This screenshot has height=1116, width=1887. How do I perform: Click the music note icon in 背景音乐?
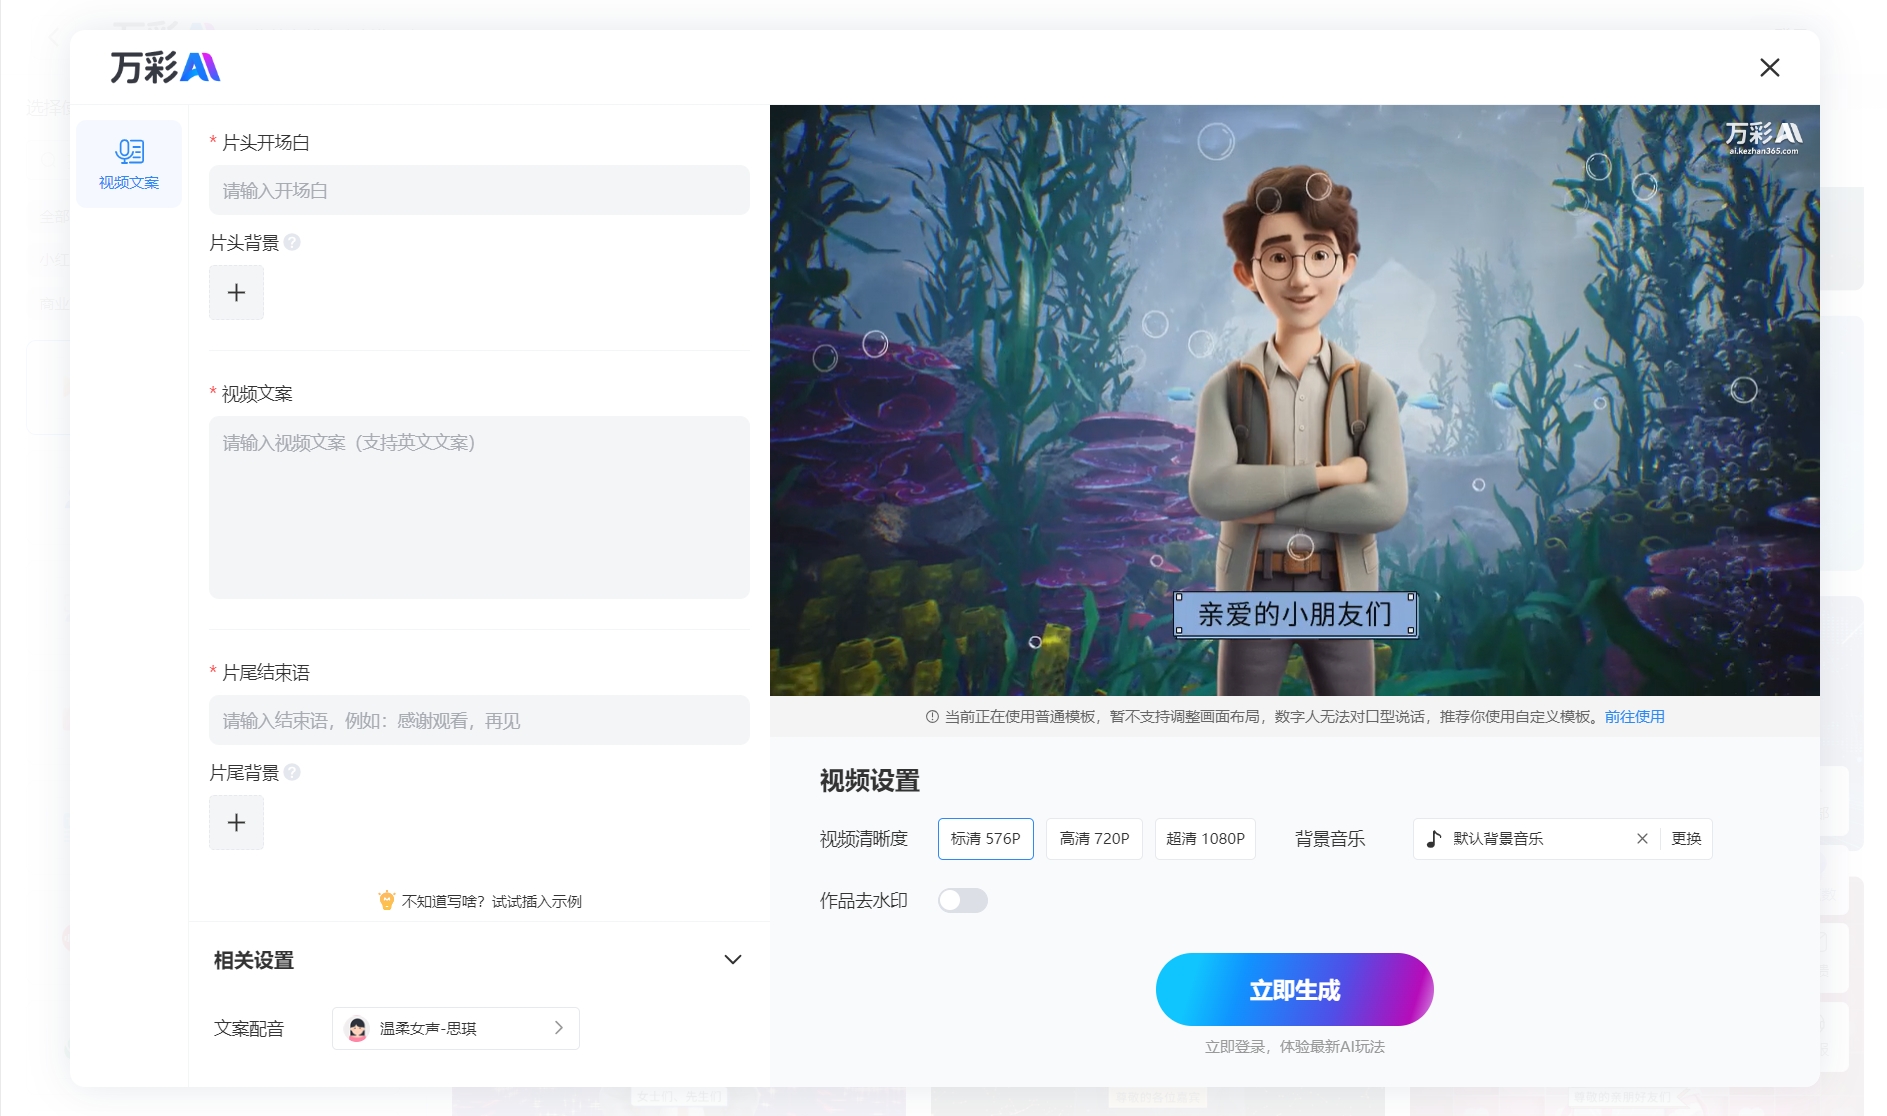[1434, 838]
